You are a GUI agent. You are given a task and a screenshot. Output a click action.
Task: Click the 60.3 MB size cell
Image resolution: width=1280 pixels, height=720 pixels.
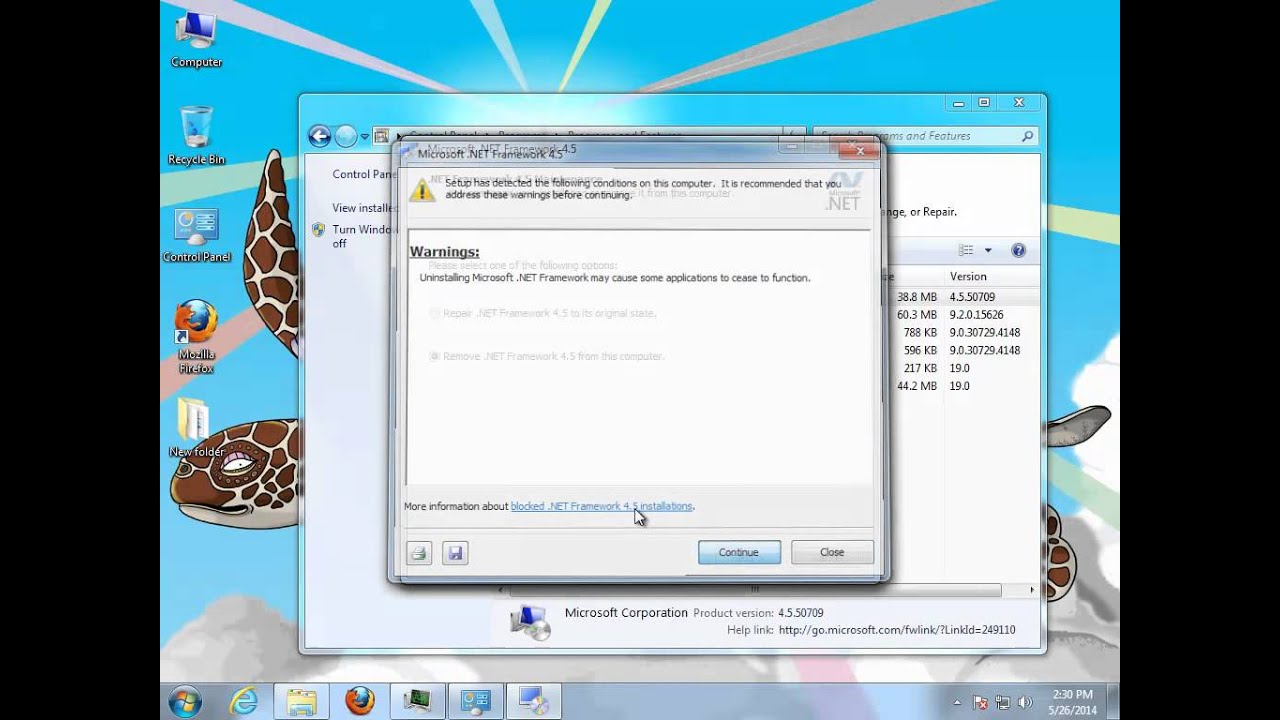tap(917, 315)
